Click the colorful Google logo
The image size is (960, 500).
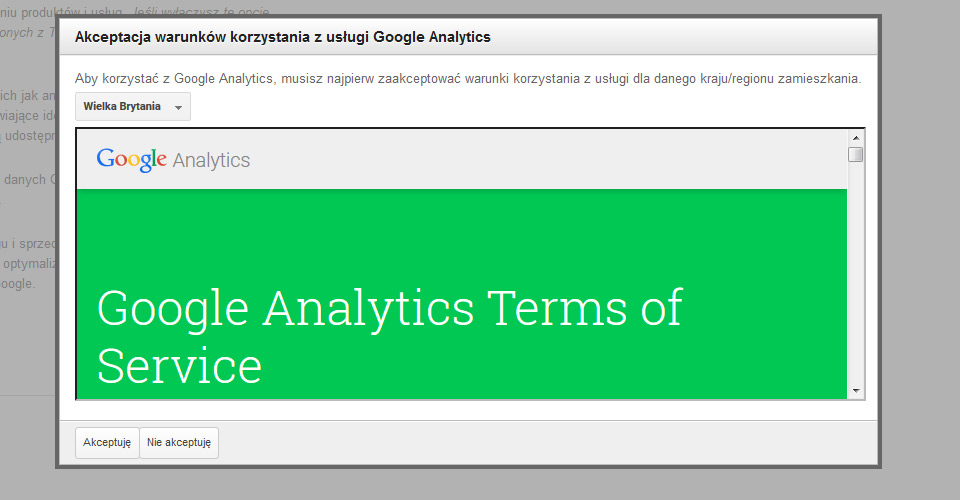point(132,160)
